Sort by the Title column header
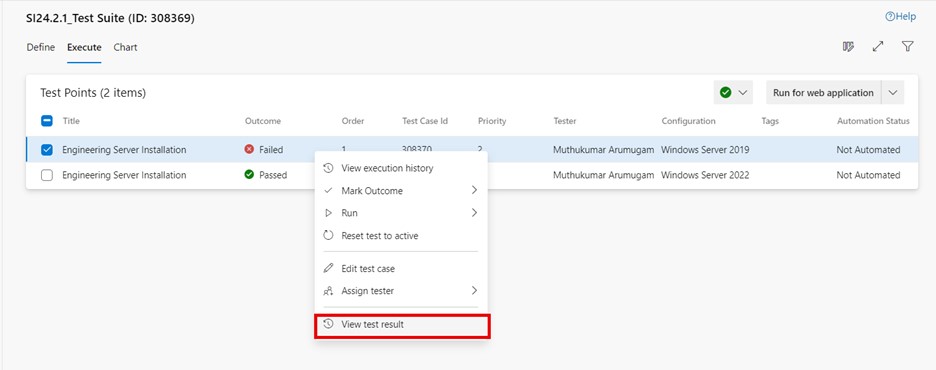Viewport: 936px width, 370px height. [x=71, y=121]
